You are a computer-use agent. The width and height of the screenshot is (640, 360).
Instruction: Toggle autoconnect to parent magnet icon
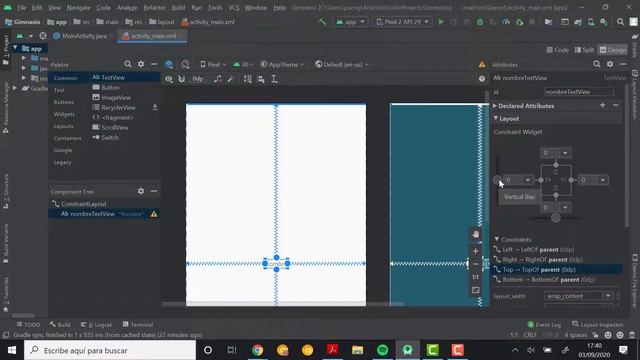click(x=182, y=79)
